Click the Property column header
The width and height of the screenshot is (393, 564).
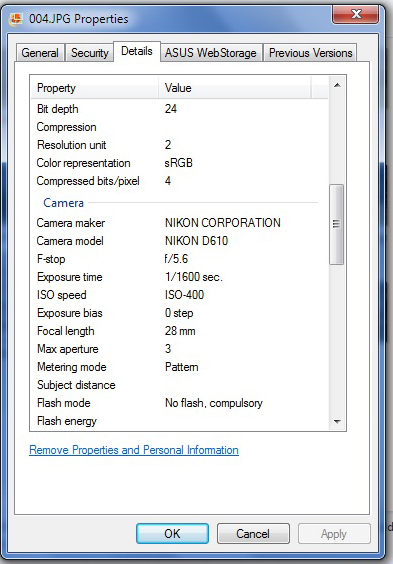pyautogui.click(x=95, y=88)
